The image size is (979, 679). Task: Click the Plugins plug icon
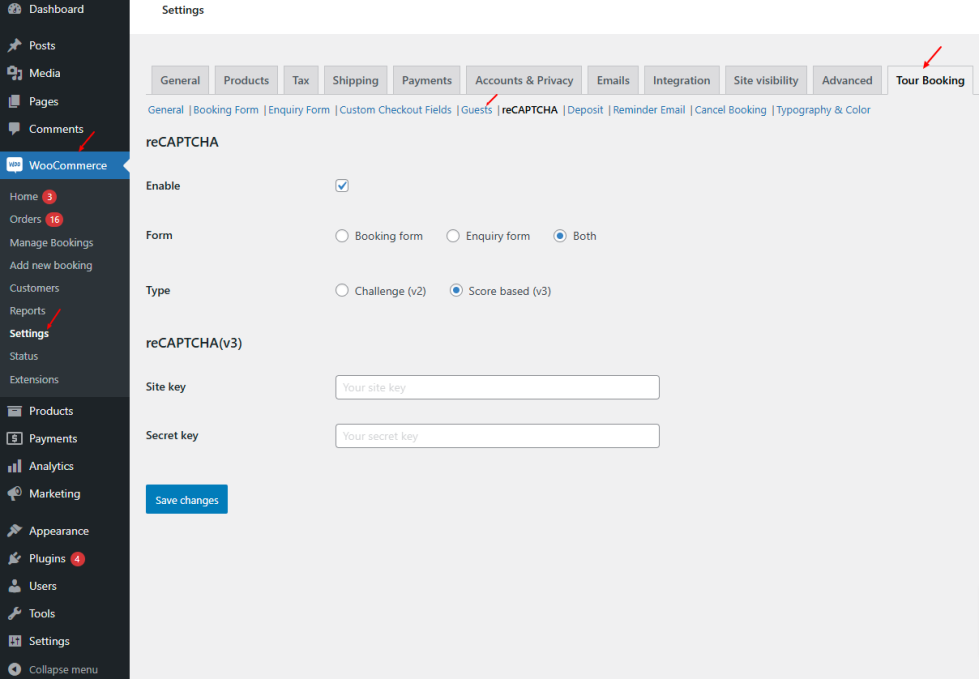14,559
